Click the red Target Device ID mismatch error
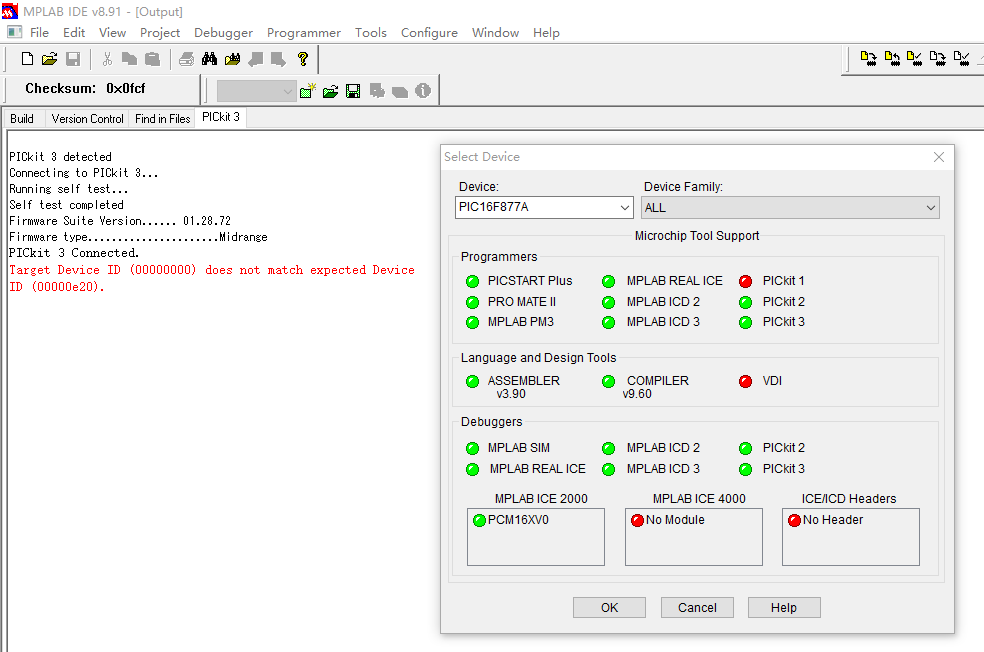Screen dimensions: 984x652 211,278
